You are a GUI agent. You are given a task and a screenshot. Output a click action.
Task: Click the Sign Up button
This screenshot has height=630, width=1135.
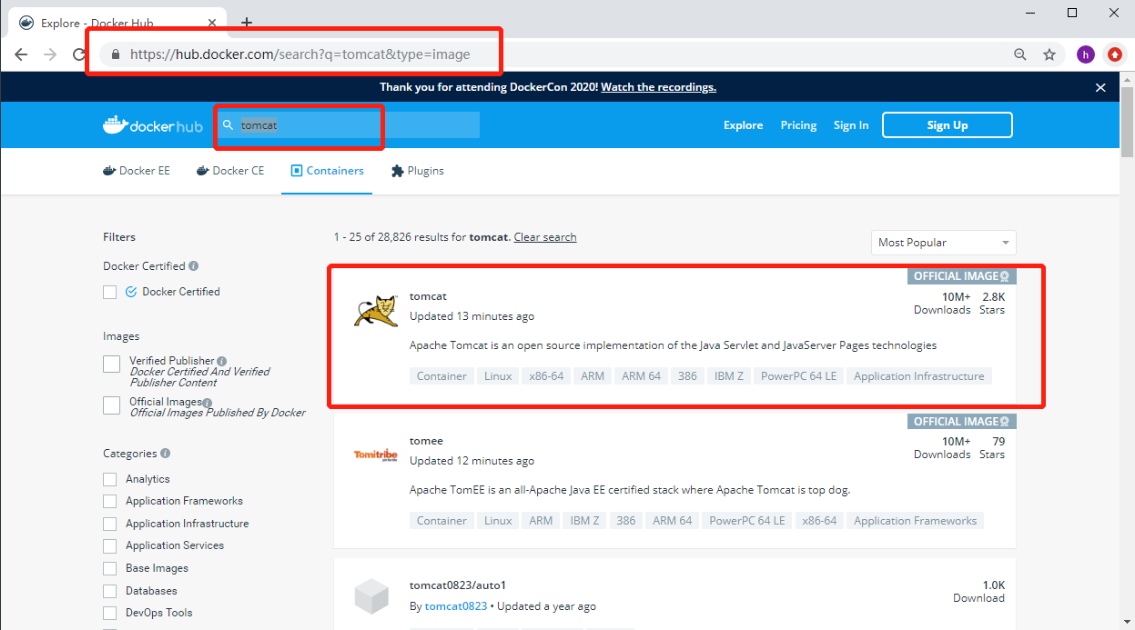(948, 125)
